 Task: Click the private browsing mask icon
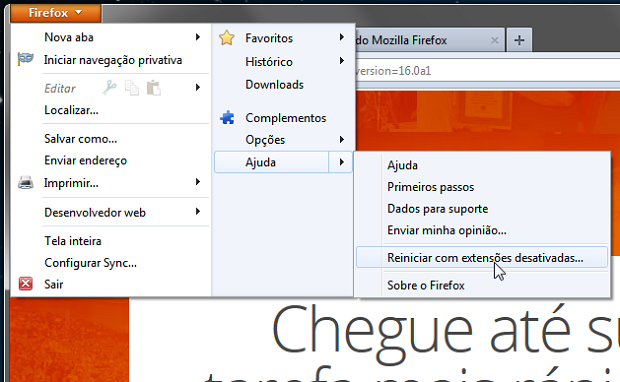tap(26, 59)
